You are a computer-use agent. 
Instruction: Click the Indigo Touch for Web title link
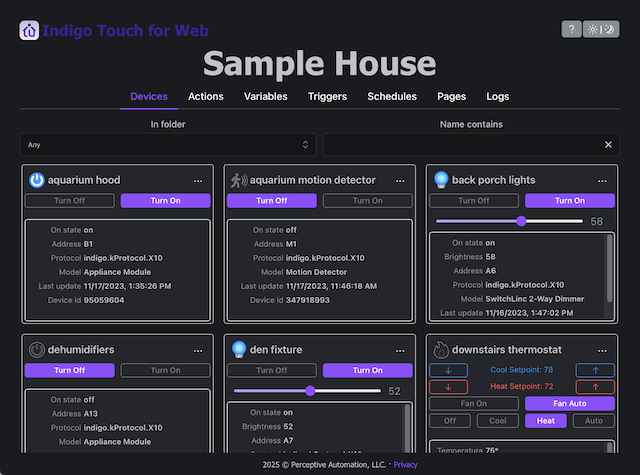(x=125, y=31)
